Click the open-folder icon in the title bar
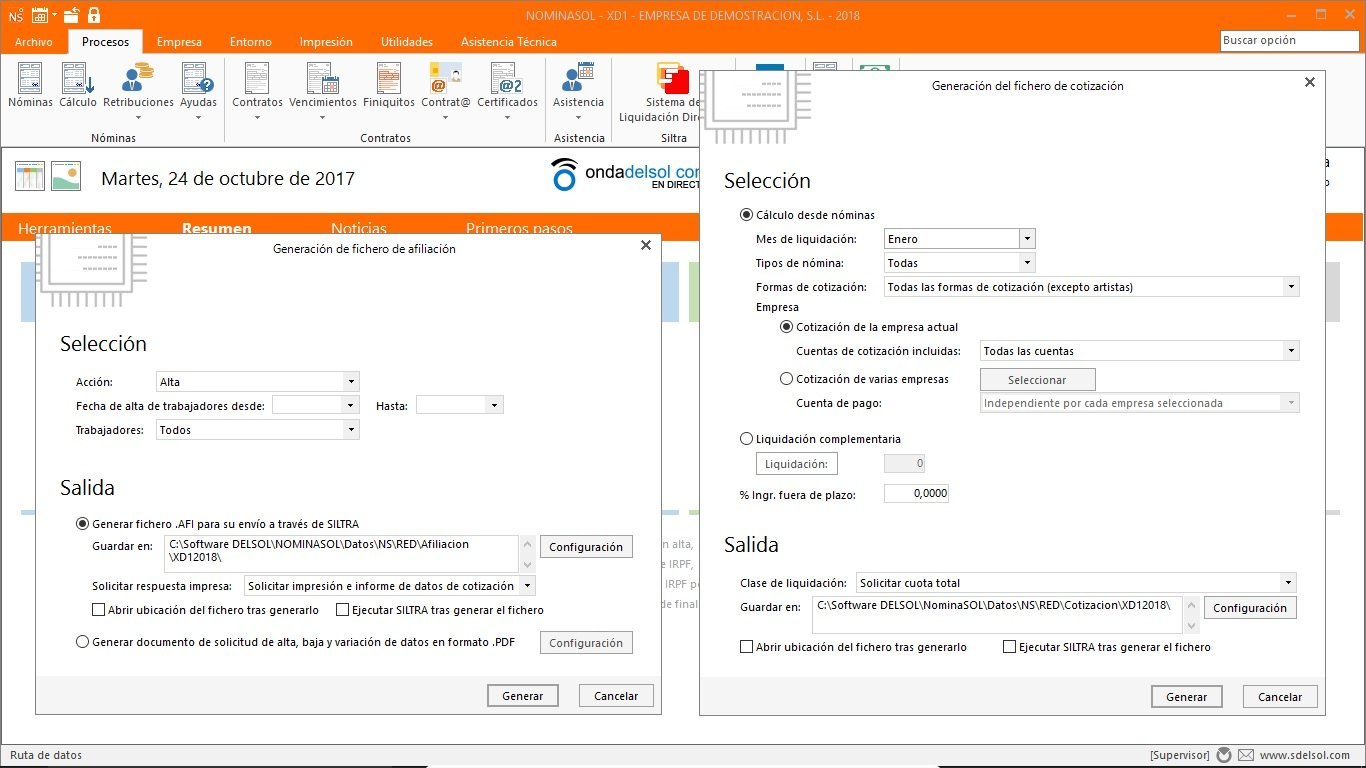The image size is (1366, 768). point(71,15)
